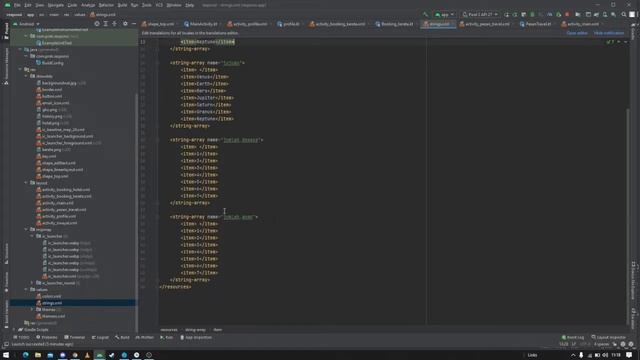Open the VCS menu
The height and width of the screenshot is (360, 640).
pyautogui.click(x=159, y=5)
